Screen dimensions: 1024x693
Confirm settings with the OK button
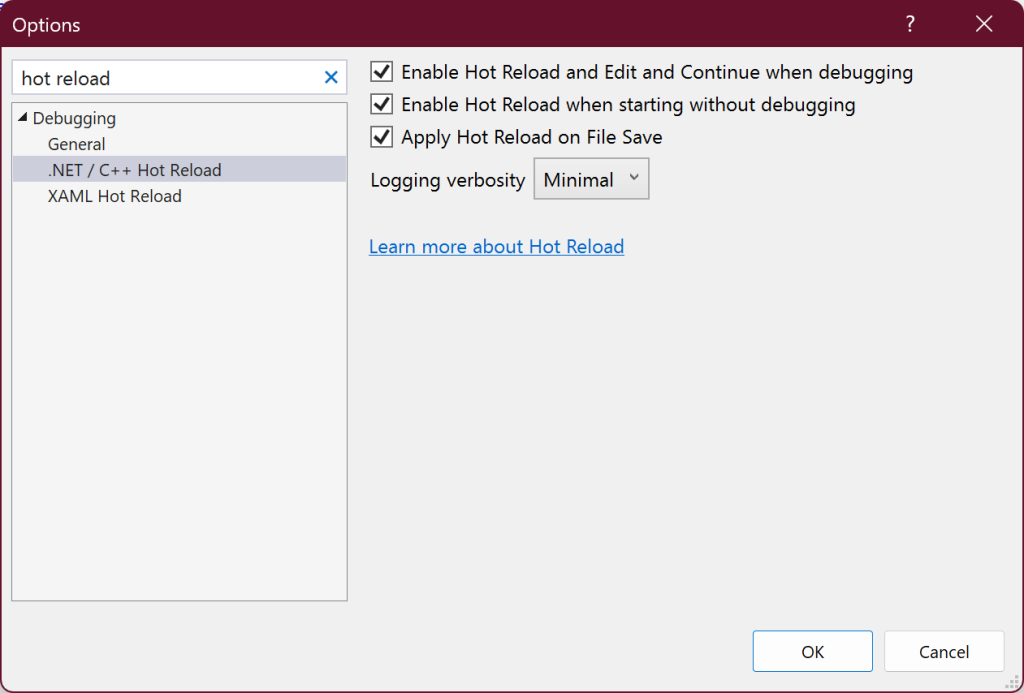click(x=812, y=651)
